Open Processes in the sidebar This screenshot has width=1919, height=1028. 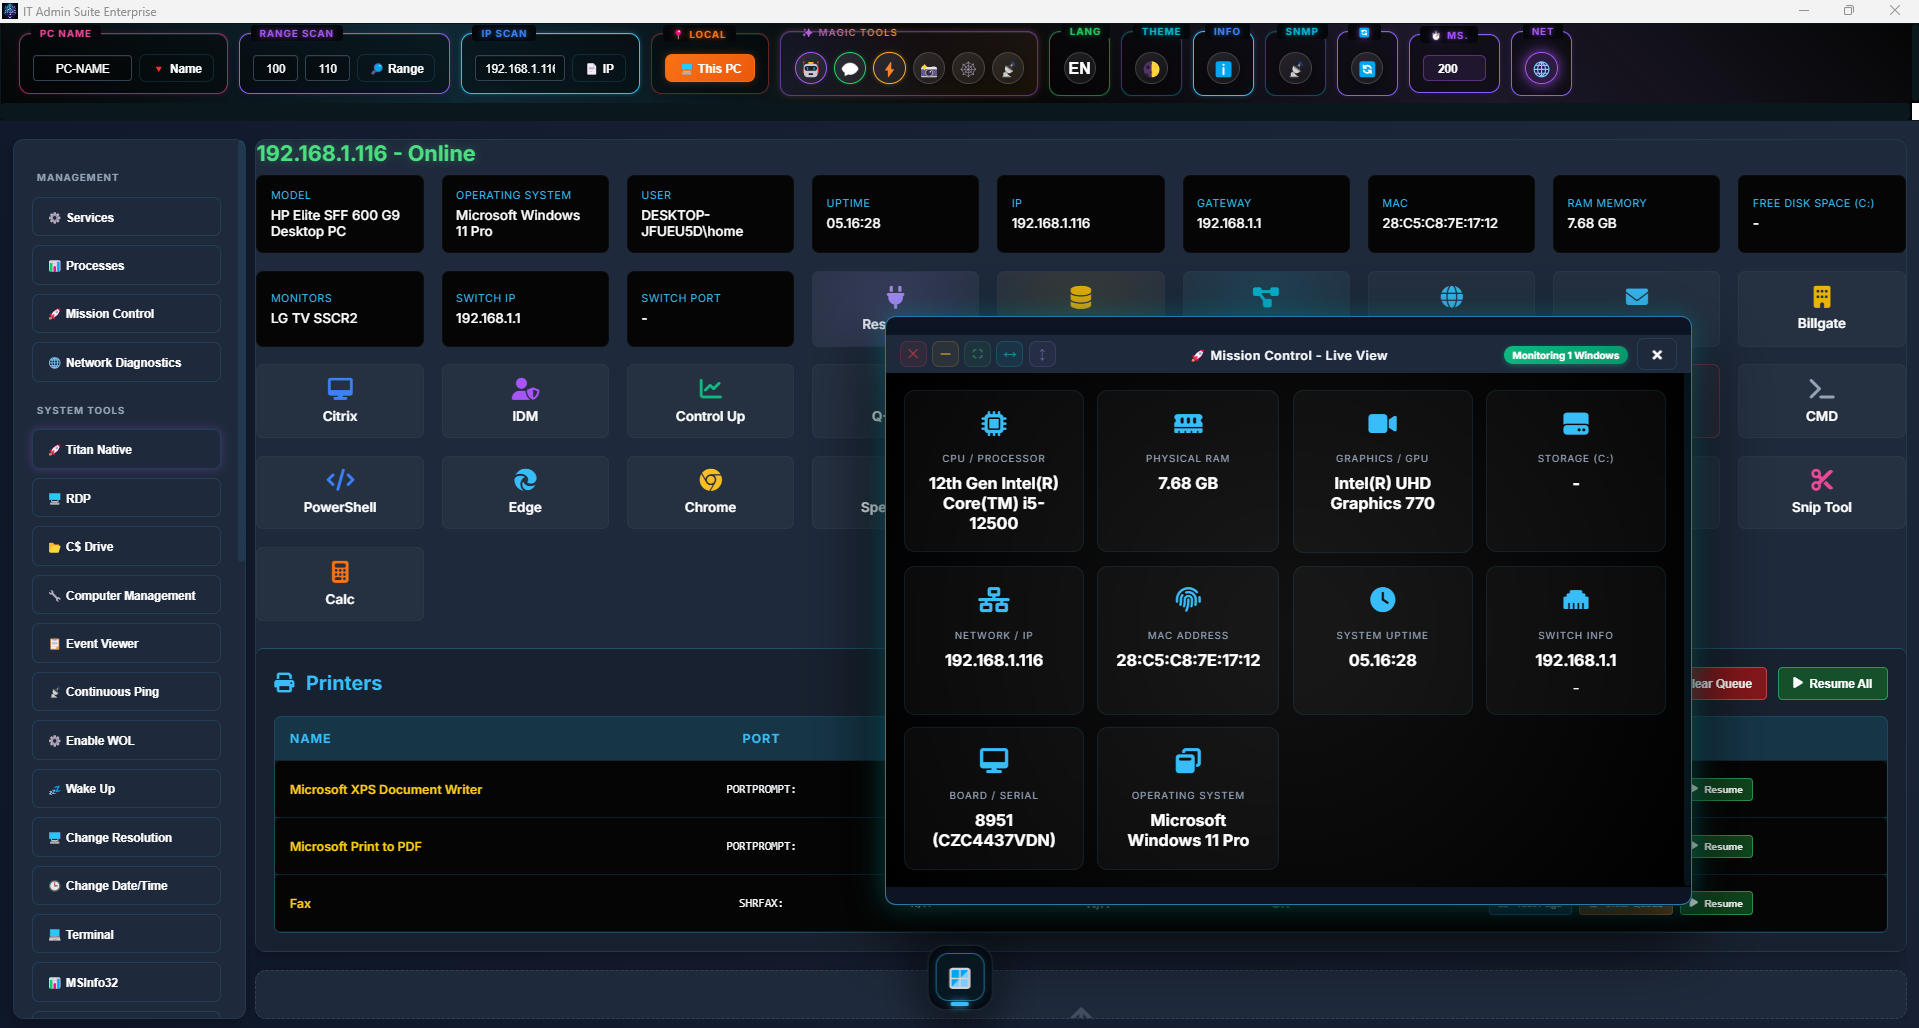pos(126,265)
